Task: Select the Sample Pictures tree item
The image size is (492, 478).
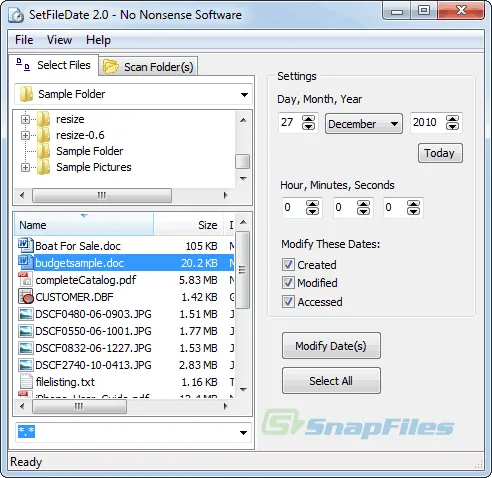Action: coord(94,167)
